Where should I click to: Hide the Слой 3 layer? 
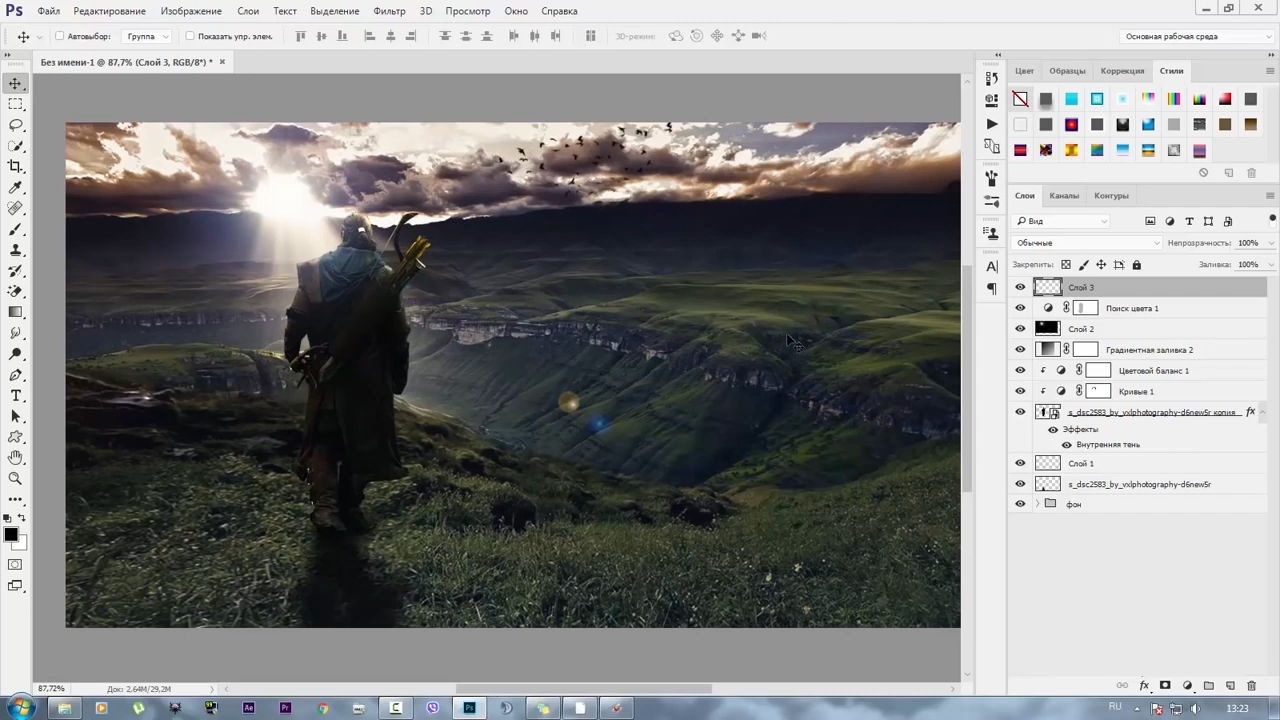point(1020,287)
